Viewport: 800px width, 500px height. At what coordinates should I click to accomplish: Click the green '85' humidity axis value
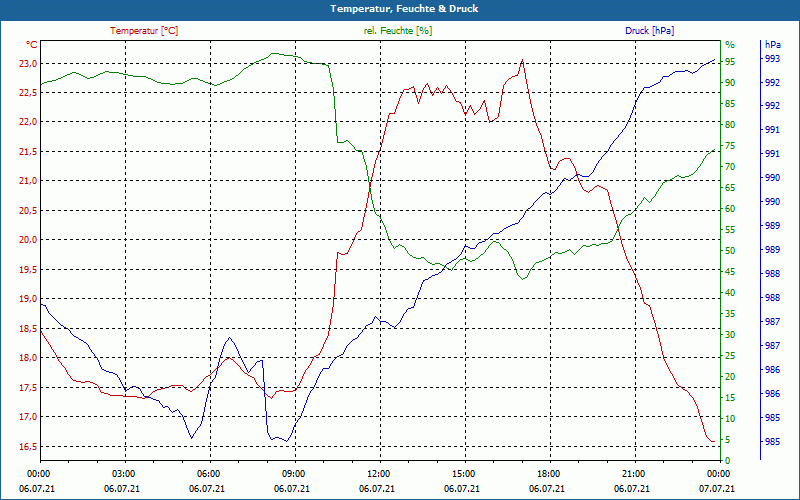coord(730,104)
